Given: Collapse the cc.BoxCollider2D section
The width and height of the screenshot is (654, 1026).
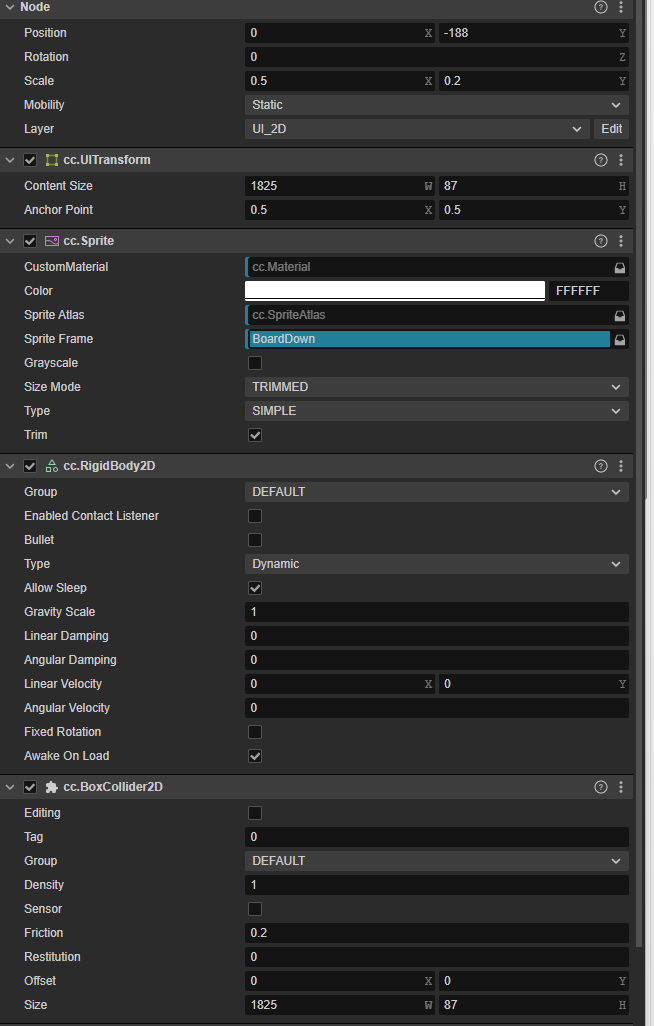Looking at the screenshot, I should 10,787.
